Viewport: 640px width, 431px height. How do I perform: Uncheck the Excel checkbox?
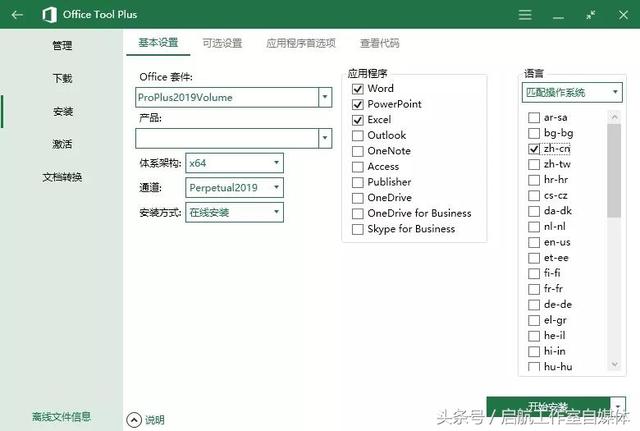[358, 120]
